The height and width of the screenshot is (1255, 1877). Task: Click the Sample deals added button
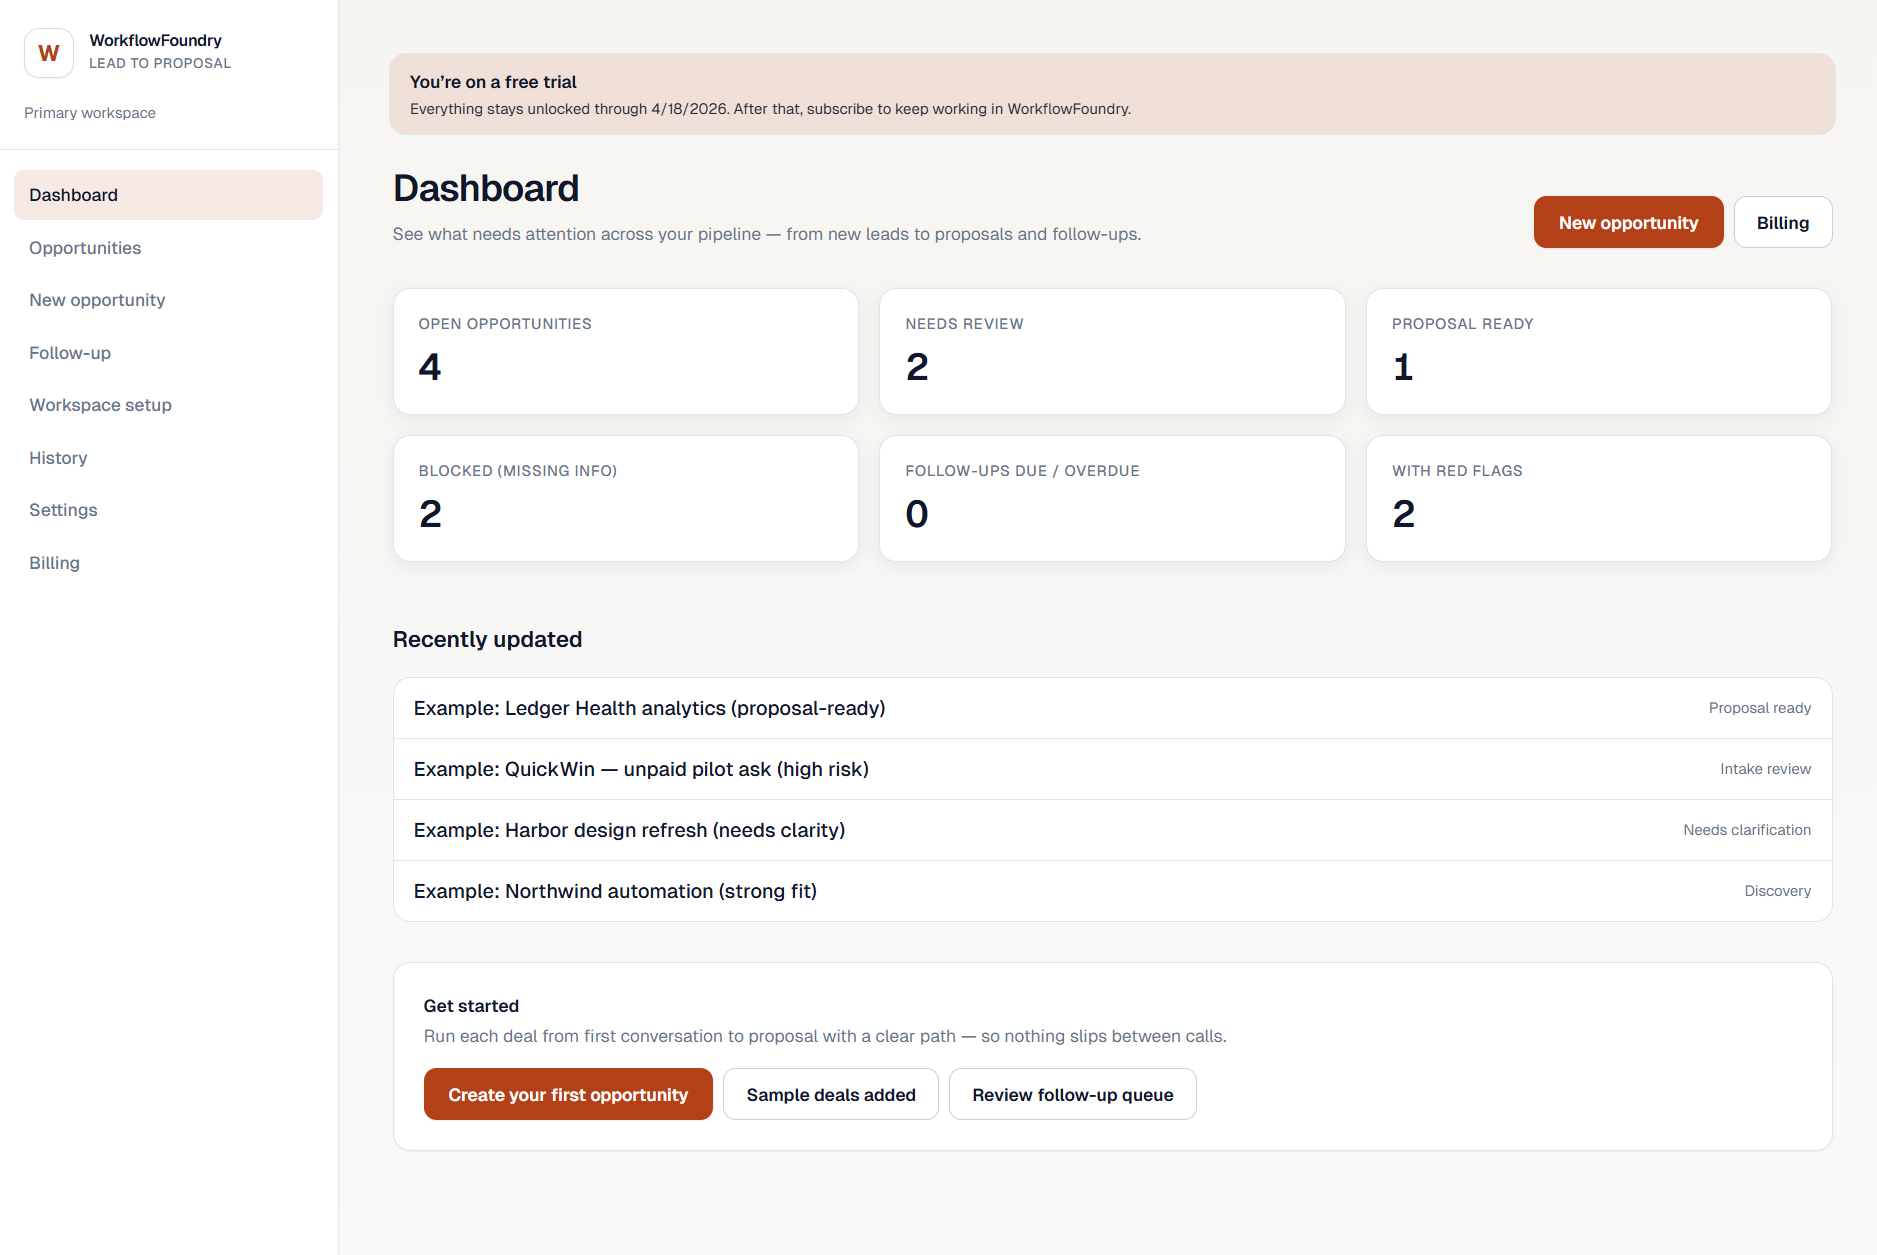[830, 1093]
